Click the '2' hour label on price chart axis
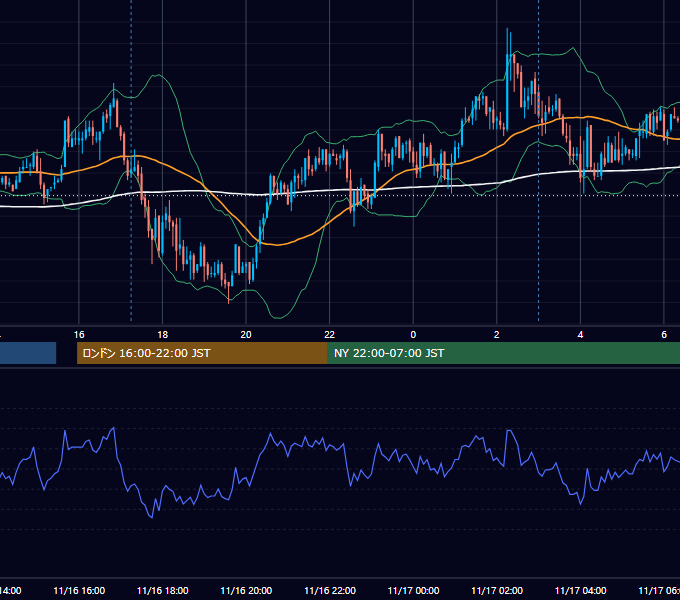 (x=497, y=335)
